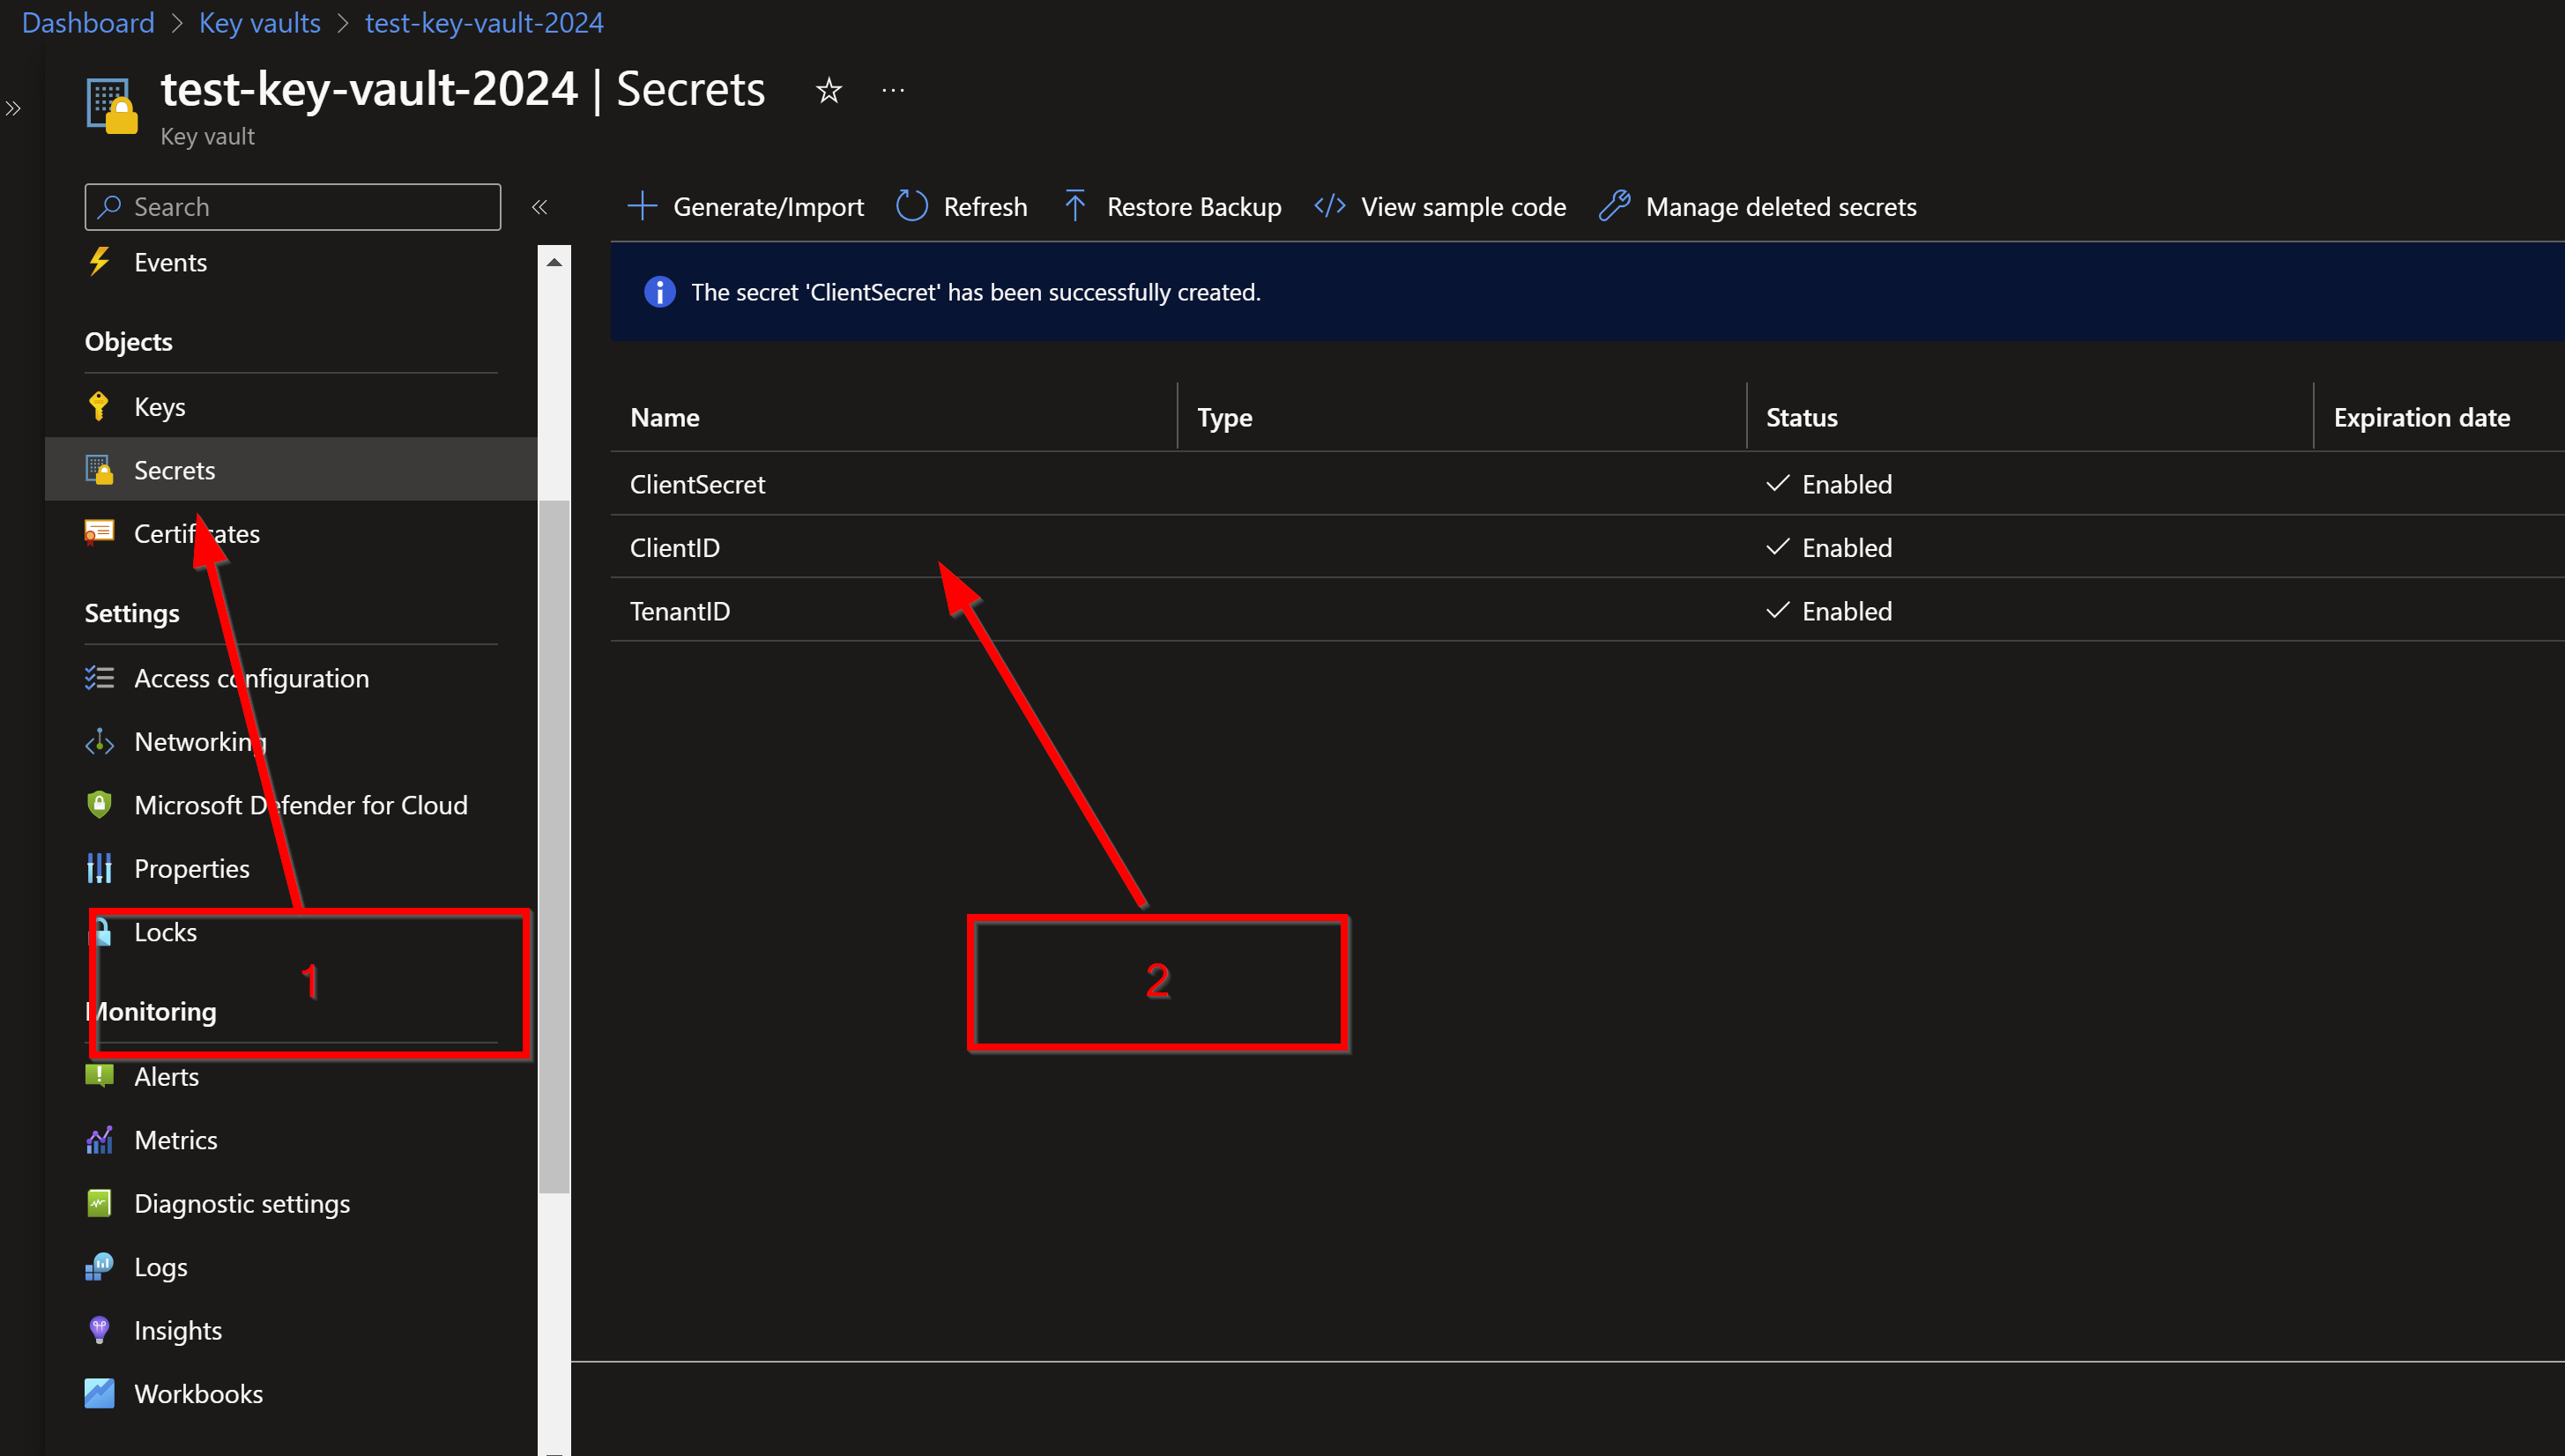This screenshot has width=2565, height=1456.
Task: Click the Restore Backup upload arrow icon
Action: [x=1075, y=206]
